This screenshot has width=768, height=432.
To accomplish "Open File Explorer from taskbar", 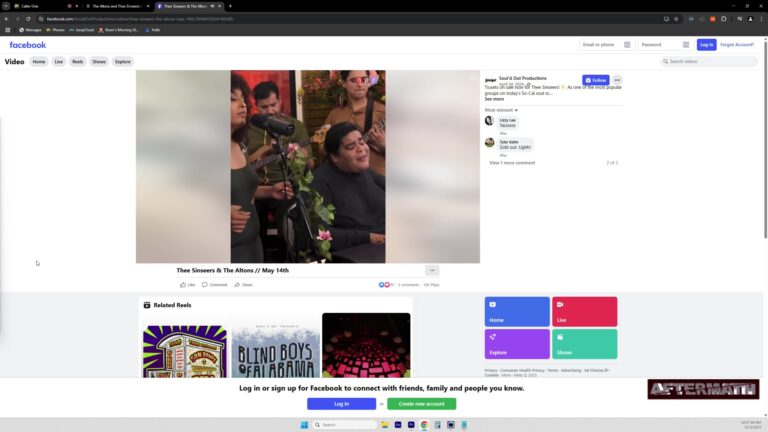I will [x=384, y=425].
